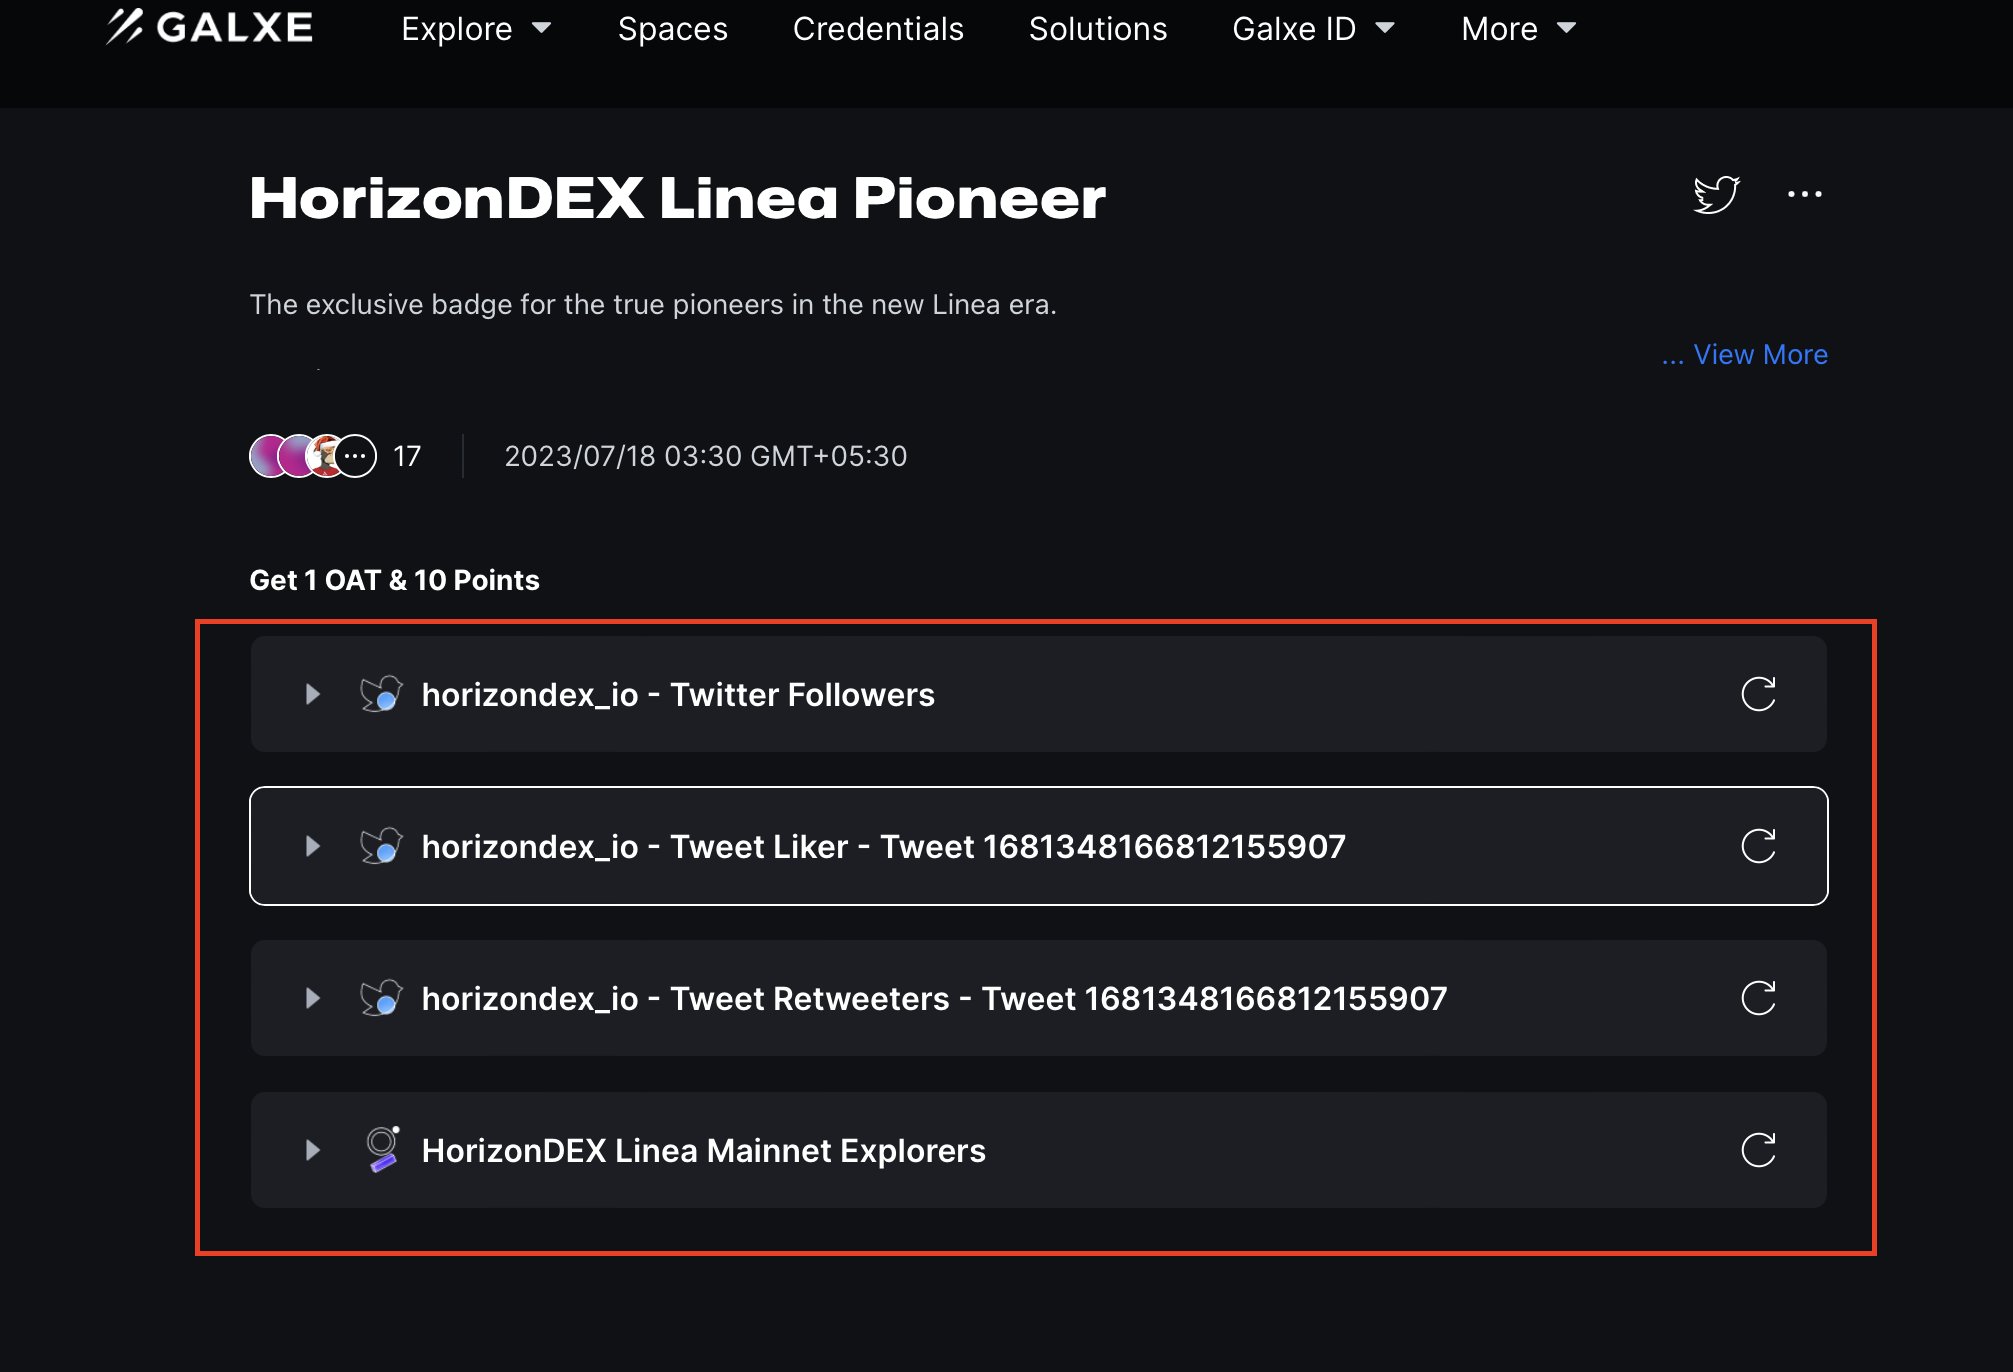
Task: Expand the Tweet Liker task
Action: (x=312, y=846)
